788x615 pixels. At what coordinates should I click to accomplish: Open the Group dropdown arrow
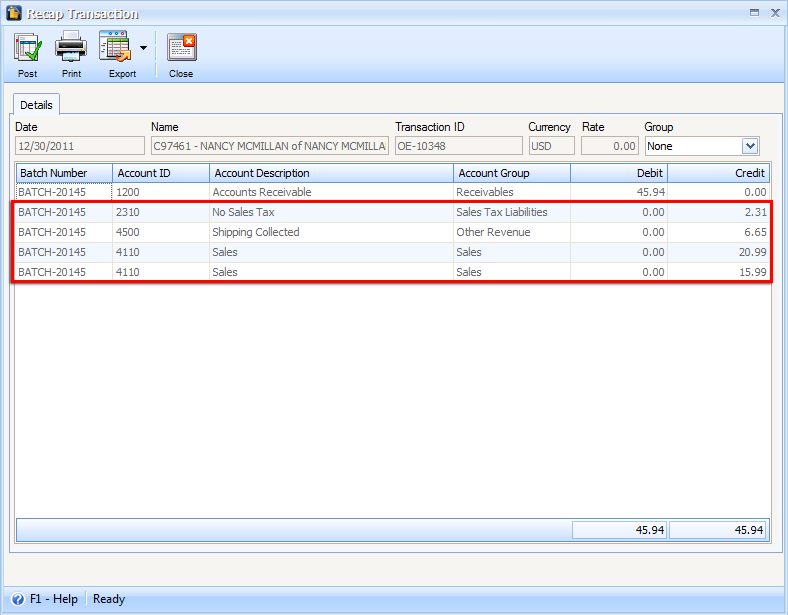tap(750, 146)
